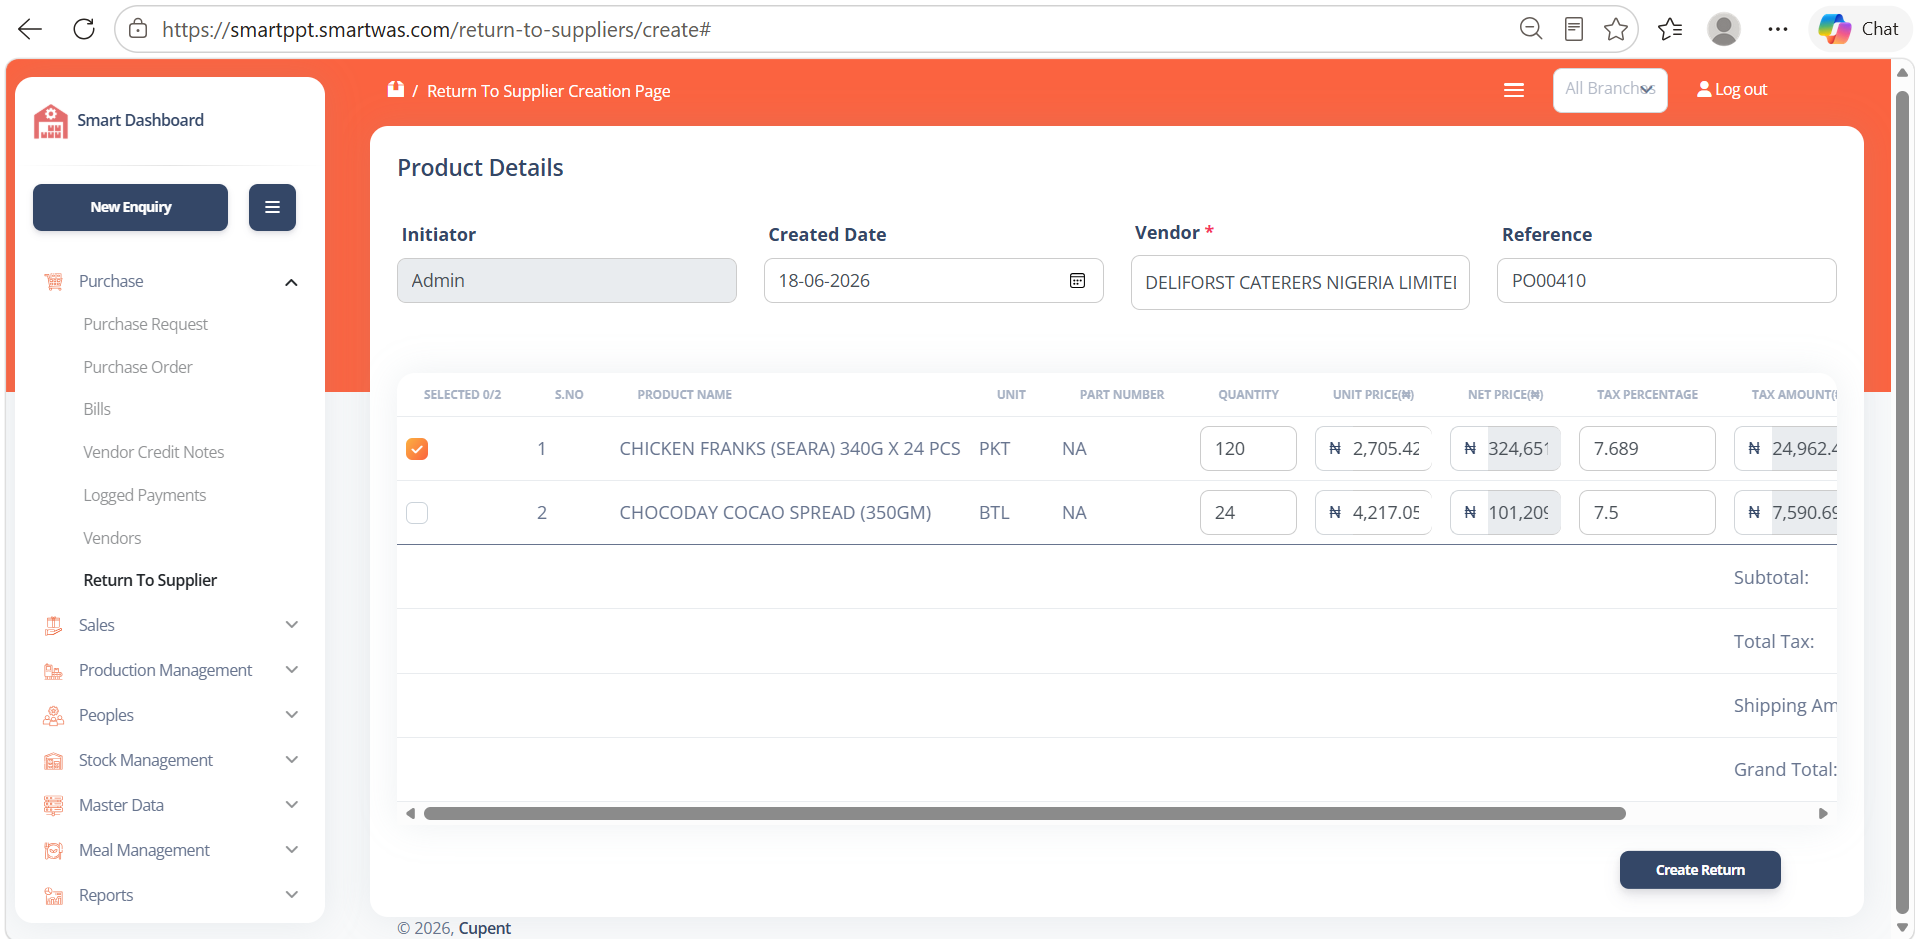Click the Cupent footer link
The height and width of the screenshot is (939, 1918).
(x=485, y=928)
